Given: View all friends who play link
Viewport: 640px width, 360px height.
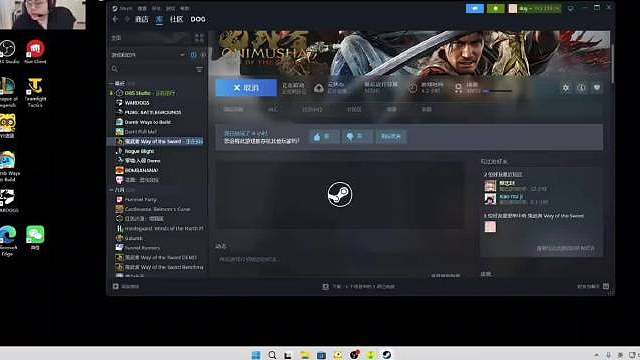Looking at the screenshot, I should pos(565,248).
